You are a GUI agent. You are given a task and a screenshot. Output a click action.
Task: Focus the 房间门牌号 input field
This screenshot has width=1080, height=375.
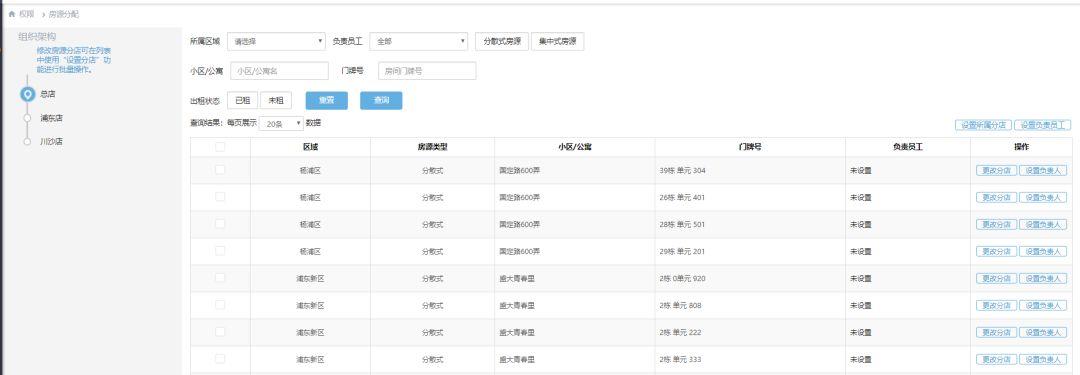427,70
